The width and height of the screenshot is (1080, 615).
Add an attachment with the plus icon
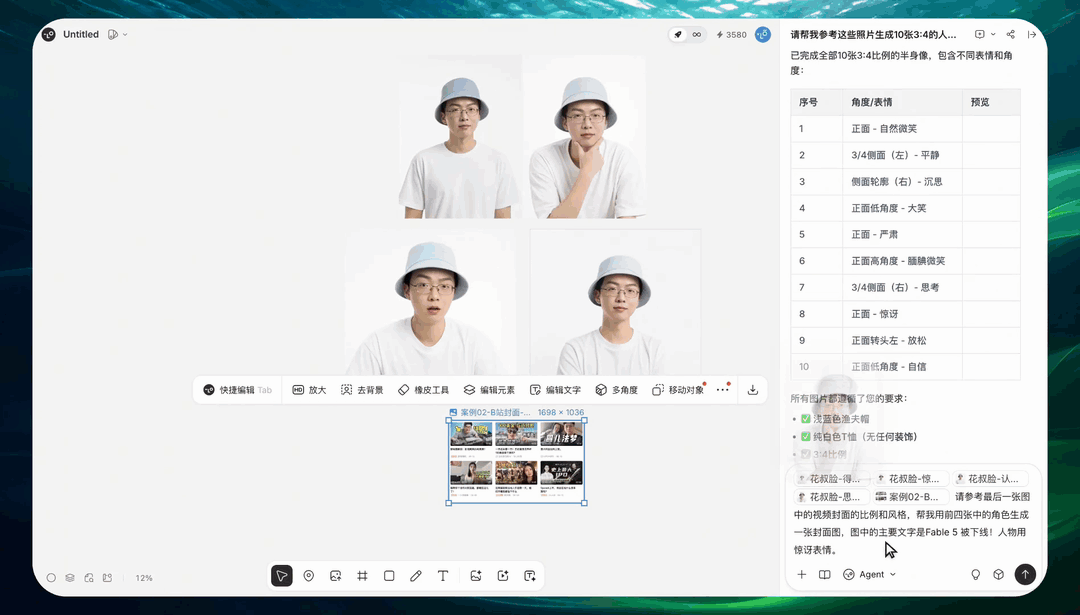[x=802, y=574]
